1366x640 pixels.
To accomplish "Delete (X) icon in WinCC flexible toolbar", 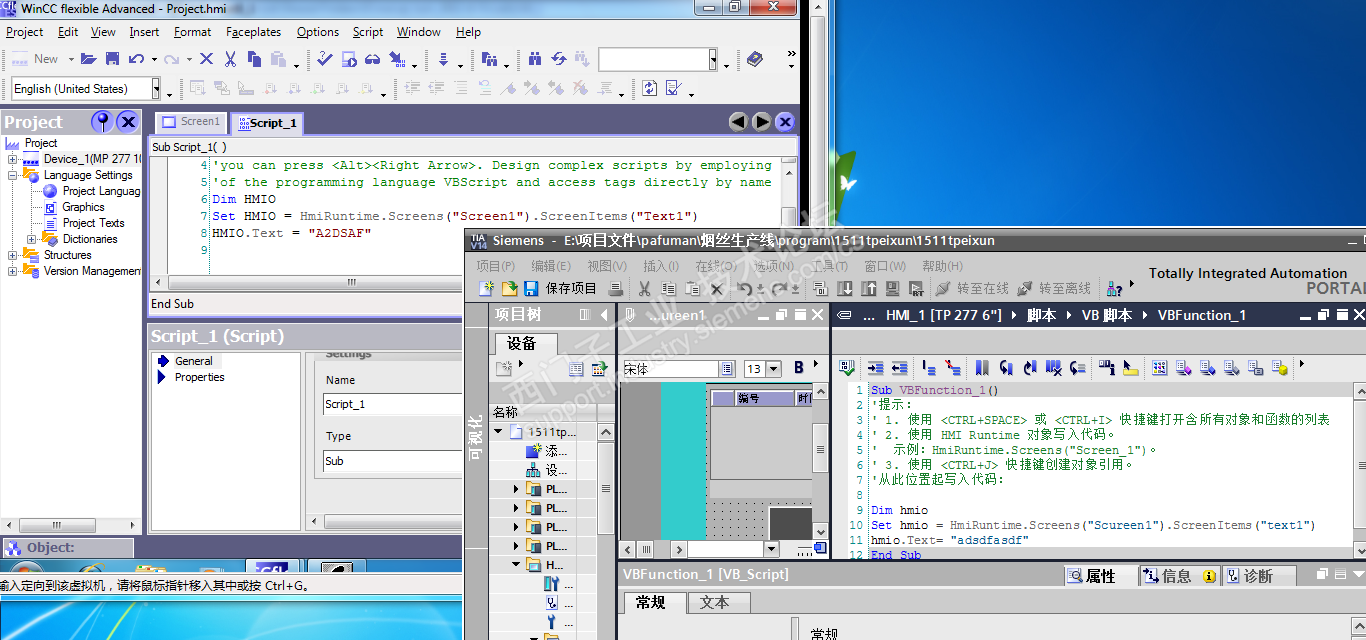I will click(x=206, y=59).
